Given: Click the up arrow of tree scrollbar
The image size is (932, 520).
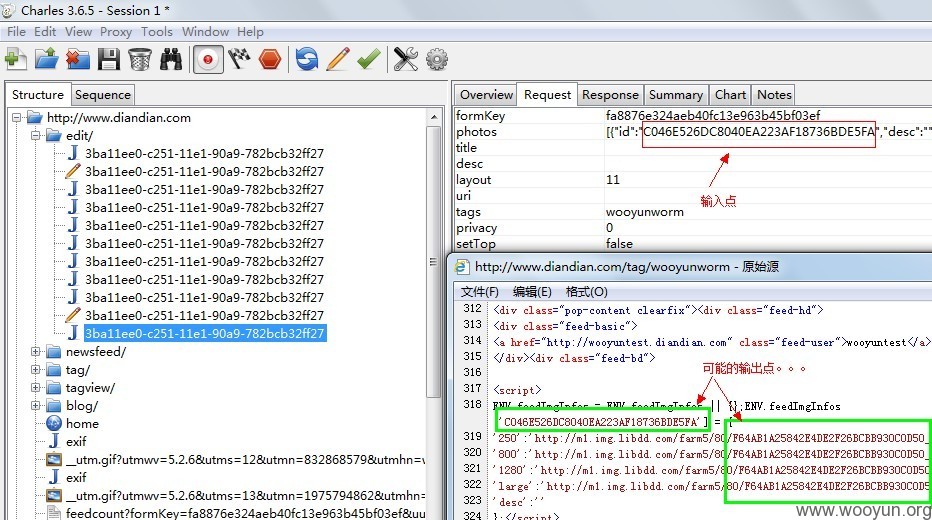Looking at the screenshot, I should pos(434,117).
